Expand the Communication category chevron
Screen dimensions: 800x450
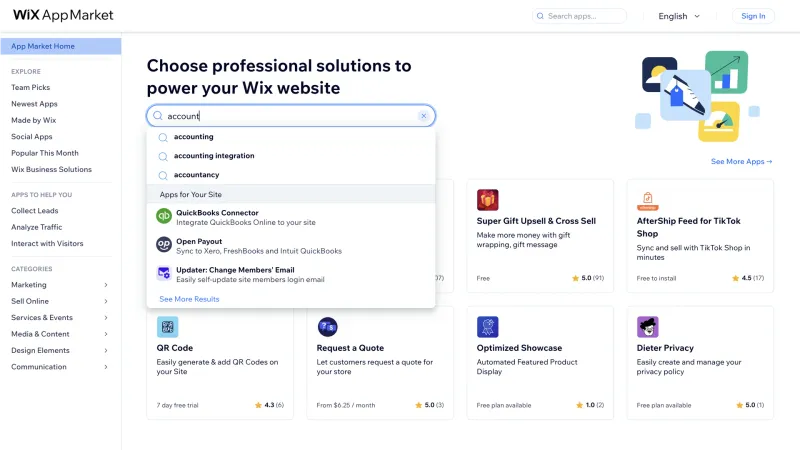coord(106,367)
